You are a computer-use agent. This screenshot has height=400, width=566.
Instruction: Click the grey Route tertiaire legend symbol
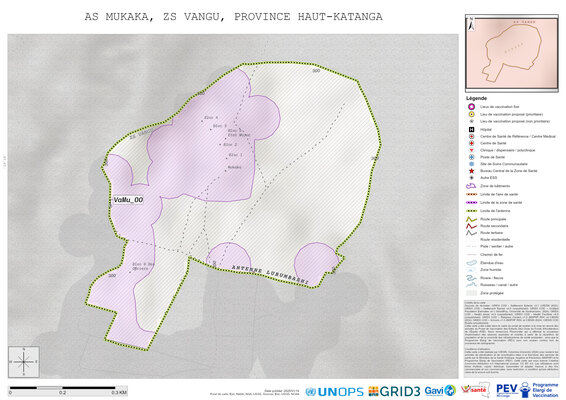(x=471, y=233)
